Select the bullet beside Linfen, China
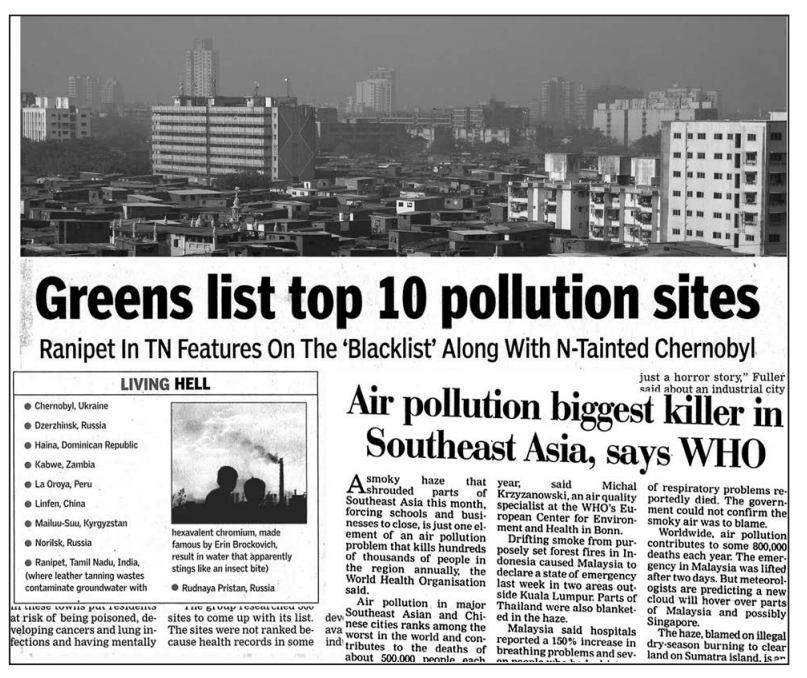This screenshot has width=807, height=678. (28, 504)
